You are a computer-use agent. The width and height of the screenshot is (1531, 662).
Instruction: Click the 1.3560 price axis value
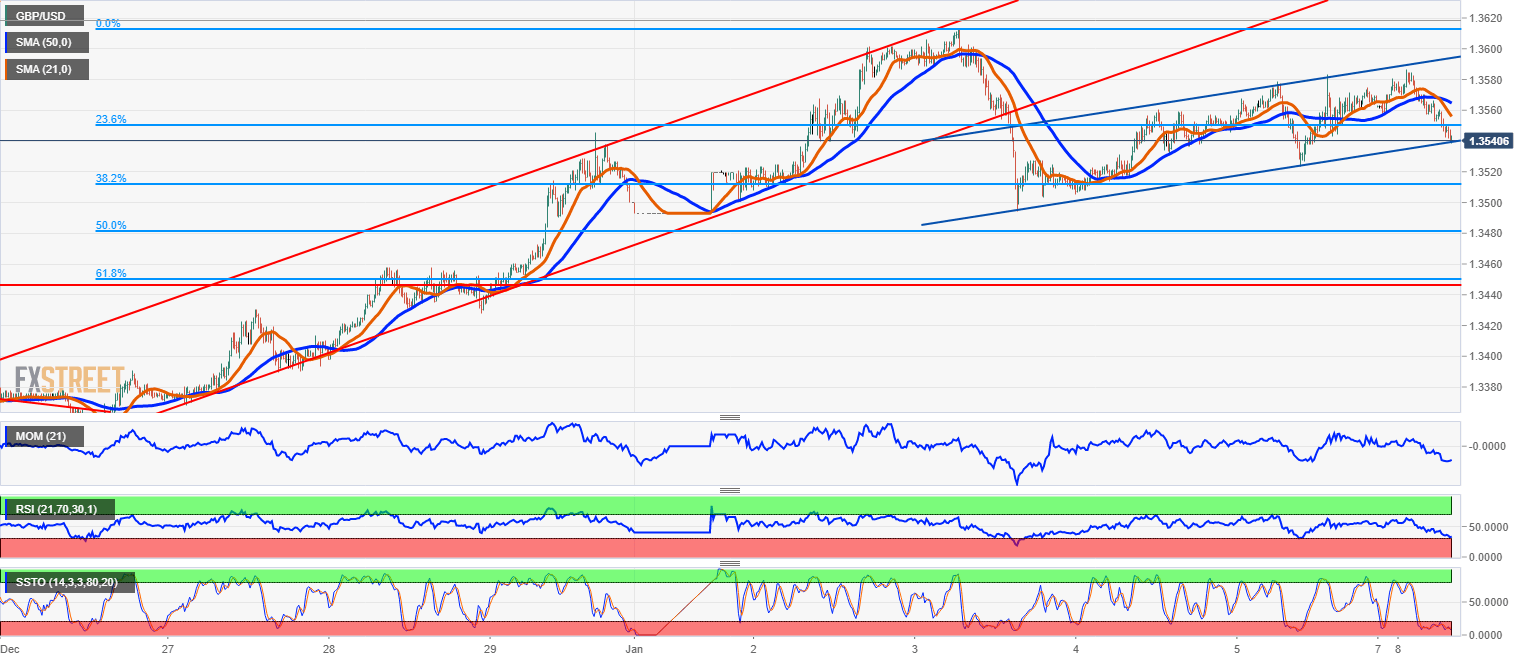(x=1486, y=111)
